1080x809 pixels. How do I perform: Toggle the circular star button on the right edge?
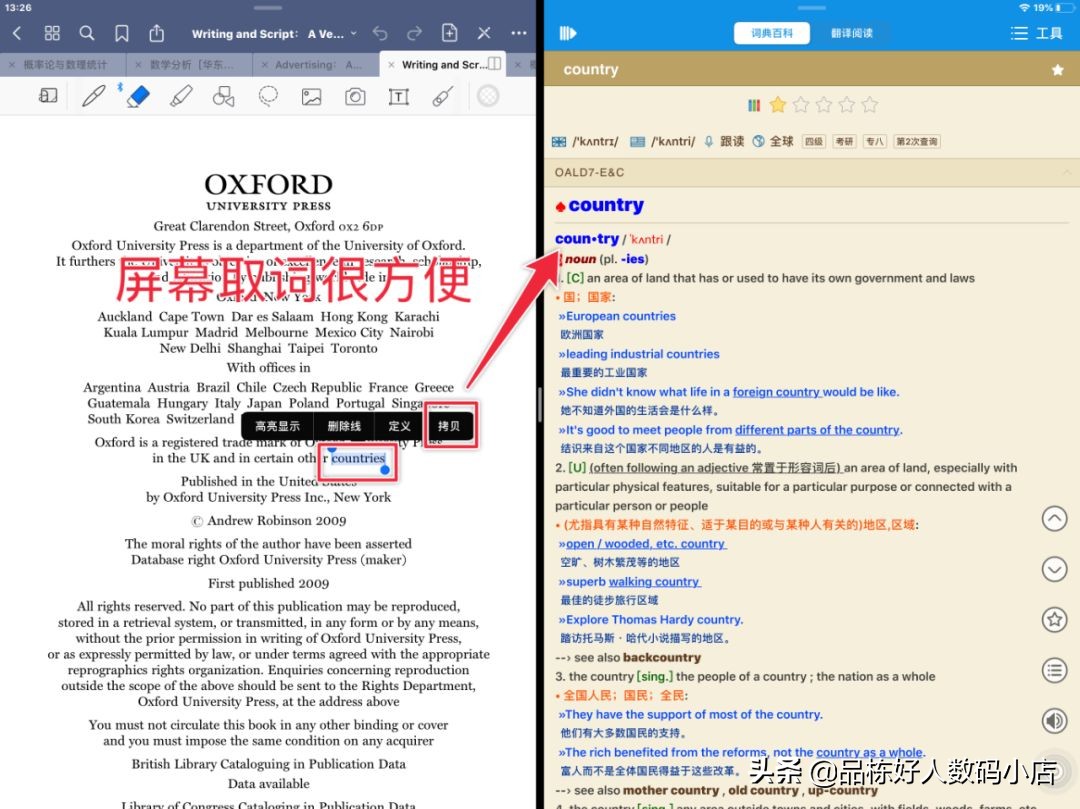1054,619
